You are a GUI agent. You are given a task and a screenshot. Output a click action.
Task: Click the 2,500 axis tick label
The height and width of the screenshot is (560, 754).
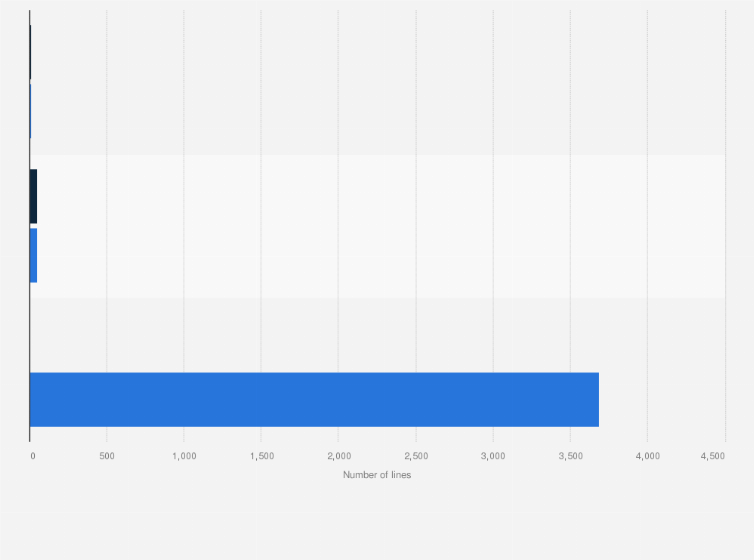coord(416,456)
